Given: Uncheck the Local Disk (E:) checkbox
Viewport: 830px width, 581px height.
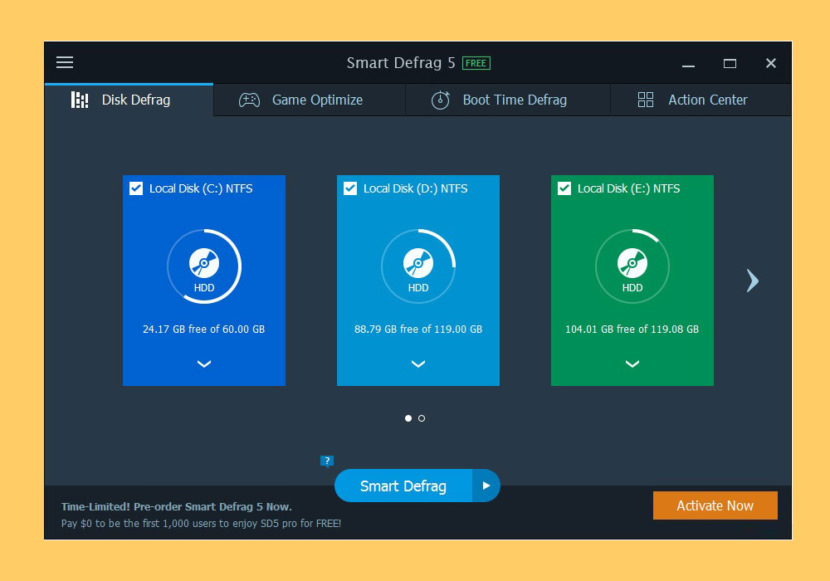Looking at the screenshot, I should point(564,188).
